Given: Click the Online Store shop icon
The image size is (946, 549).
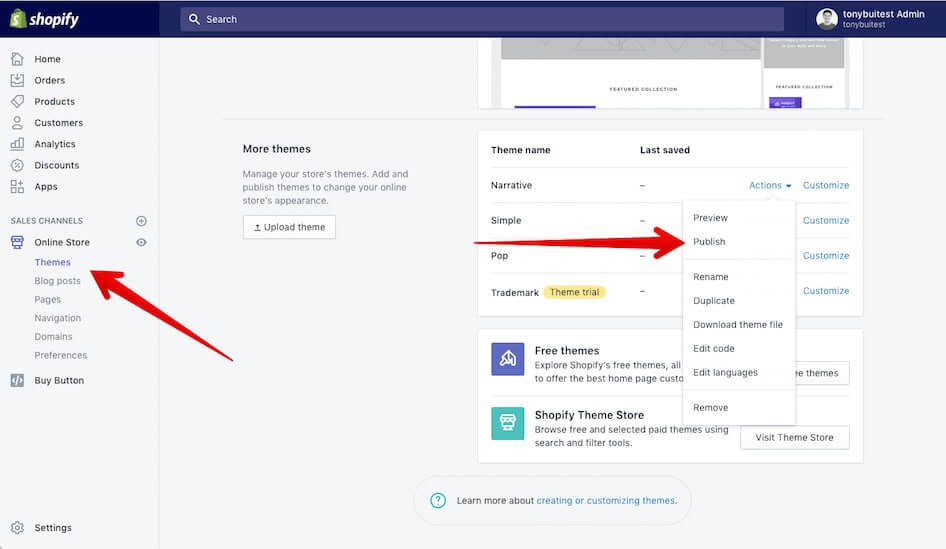Looking at the screenshot, I should pyautogui.click(x=17, y=242).
